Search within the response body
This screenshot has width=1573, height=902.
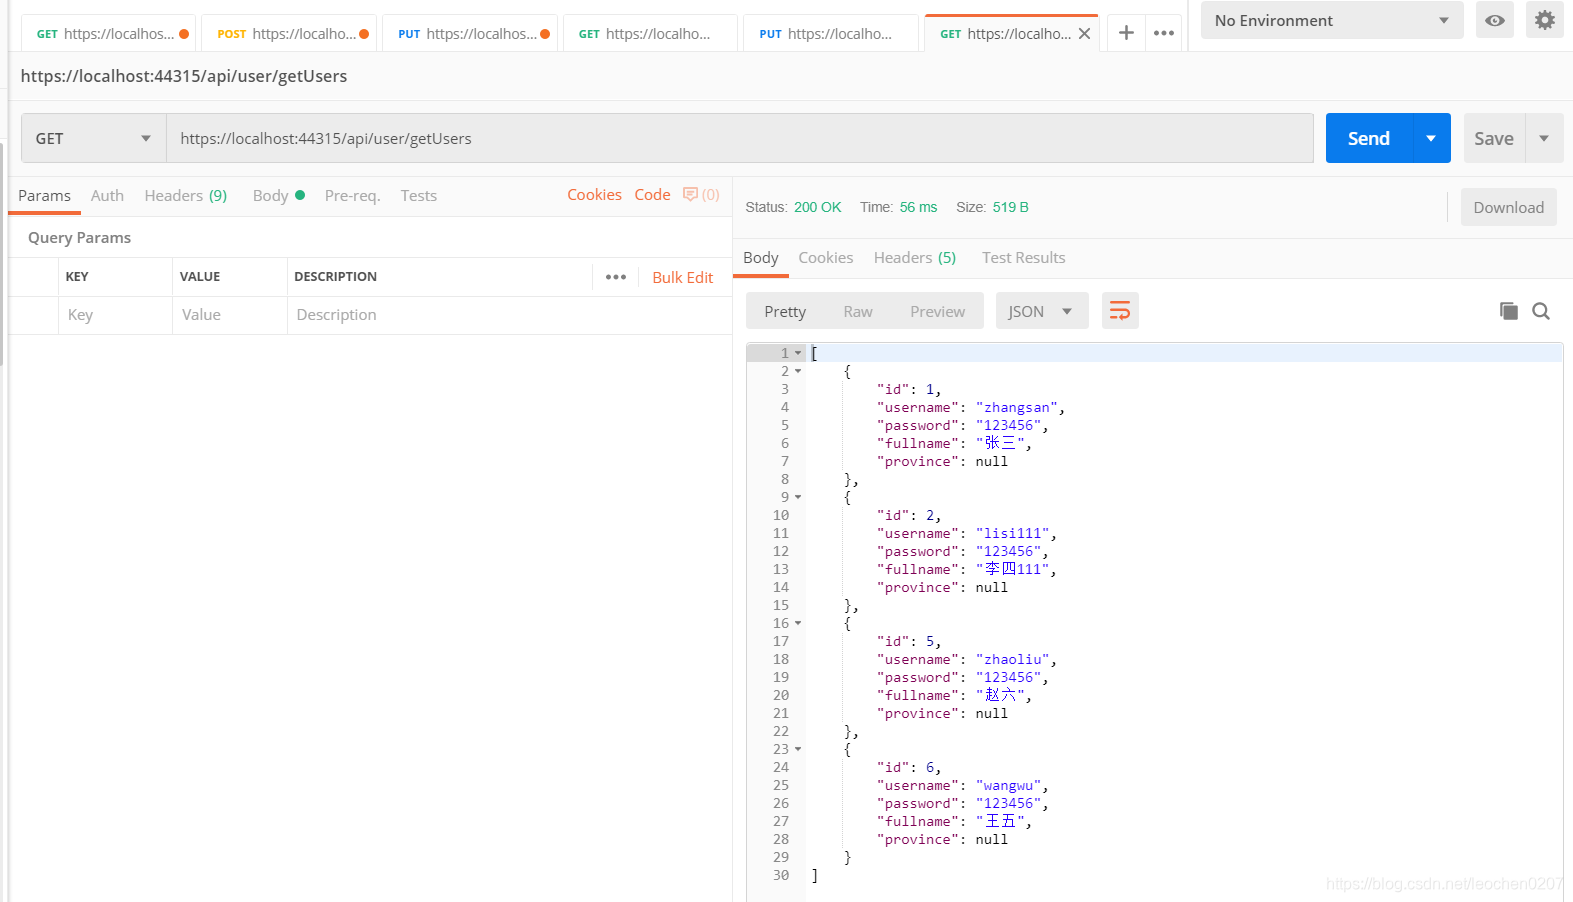1541,311
